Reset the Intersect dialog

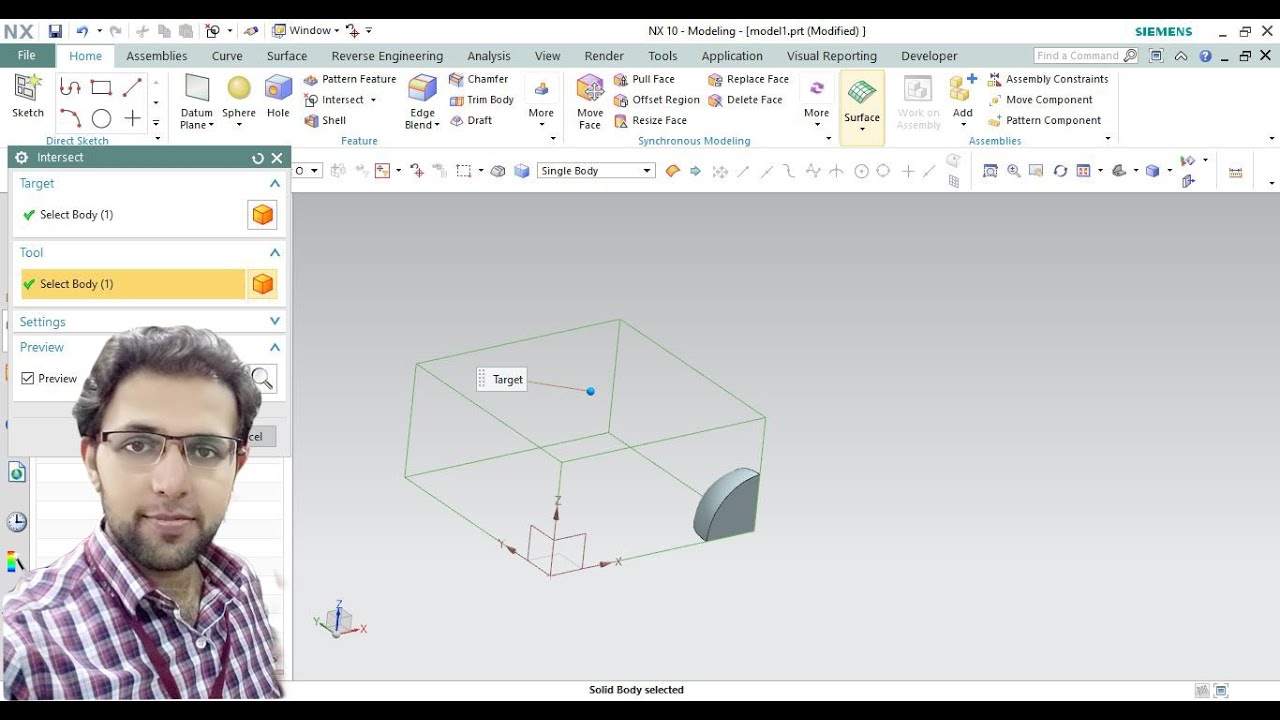[x=258, y=158]
